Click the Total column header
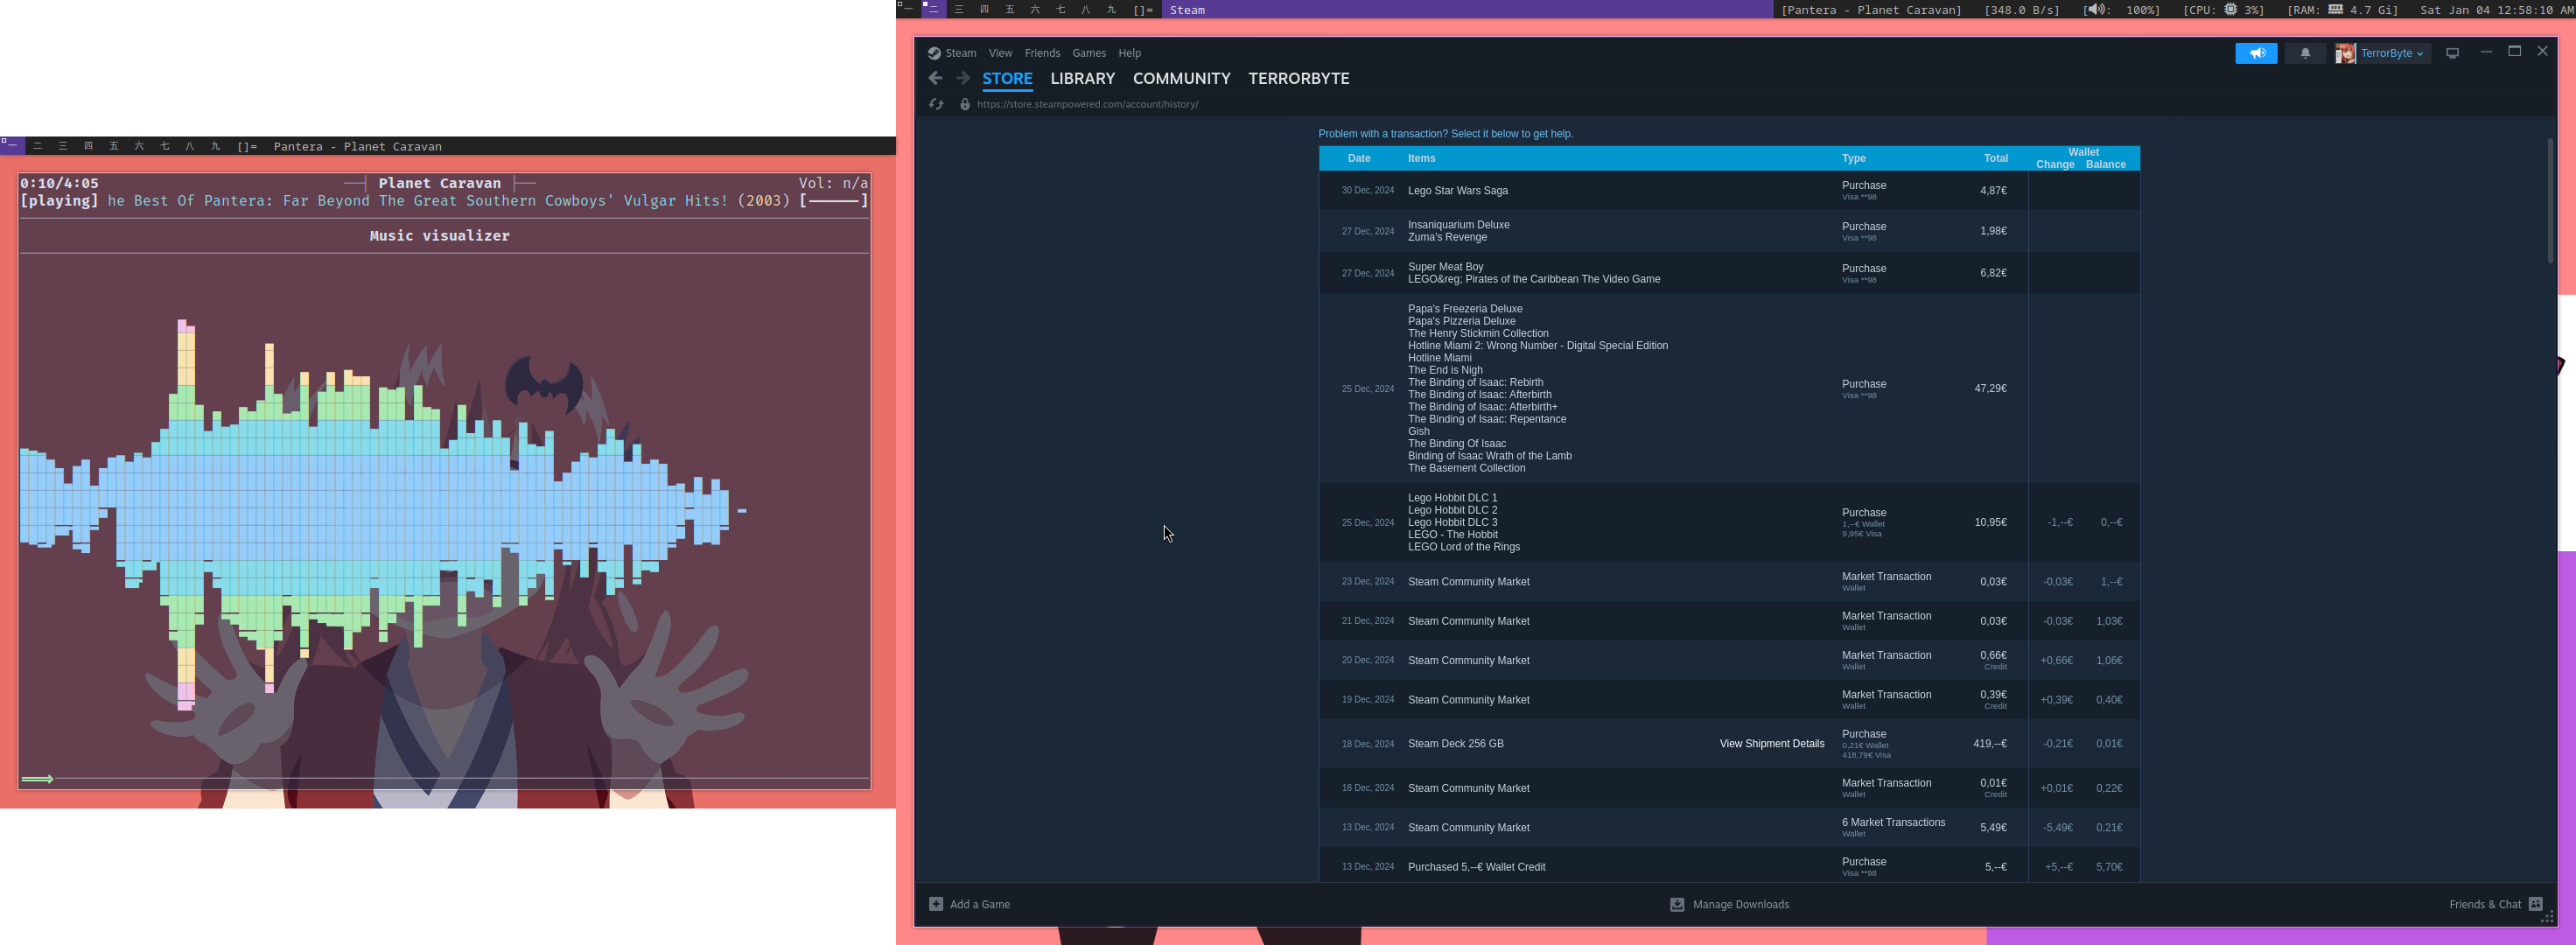The height and width of the screenshot is (945, 2576). point(1995,158)
